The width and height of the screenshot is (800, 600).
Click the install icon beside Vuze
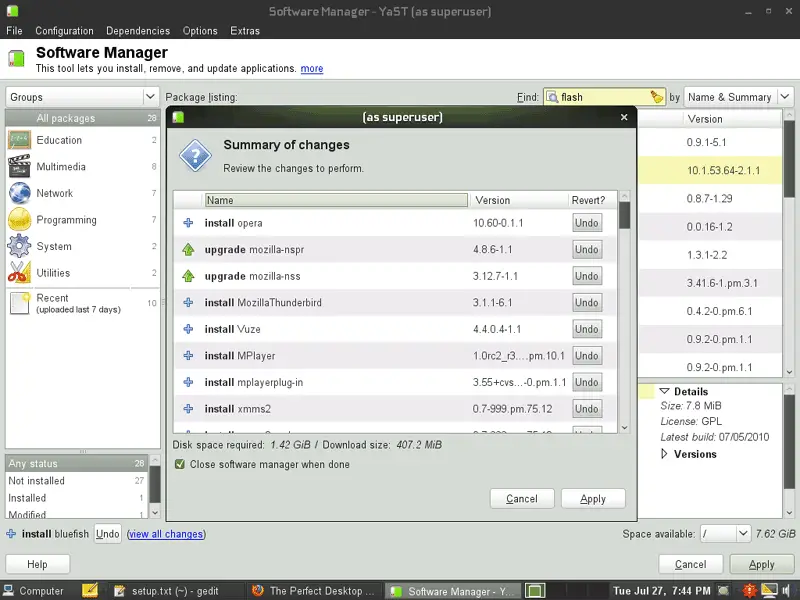click(x=188, y=329)
